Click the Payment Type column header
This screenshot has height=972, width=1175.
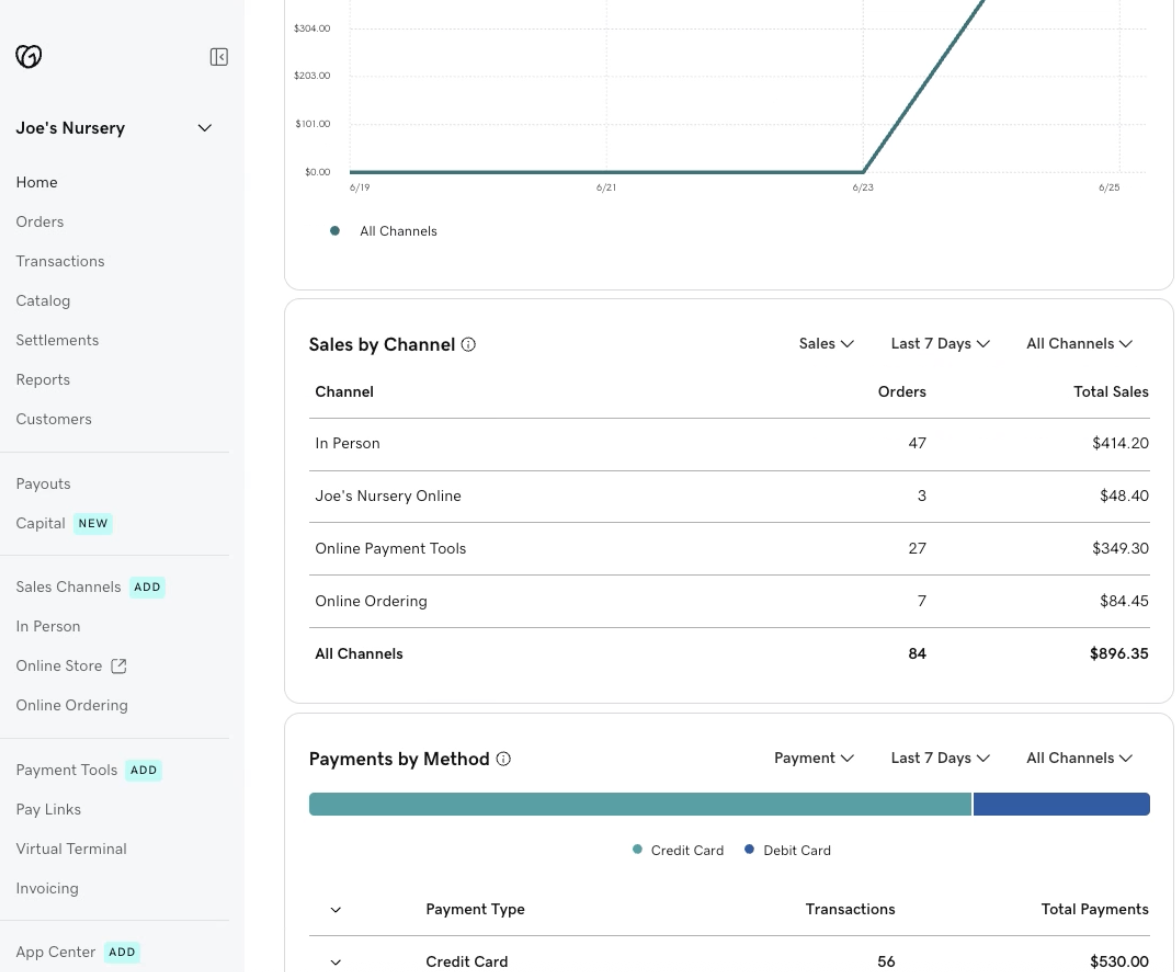tap(475, 910)
